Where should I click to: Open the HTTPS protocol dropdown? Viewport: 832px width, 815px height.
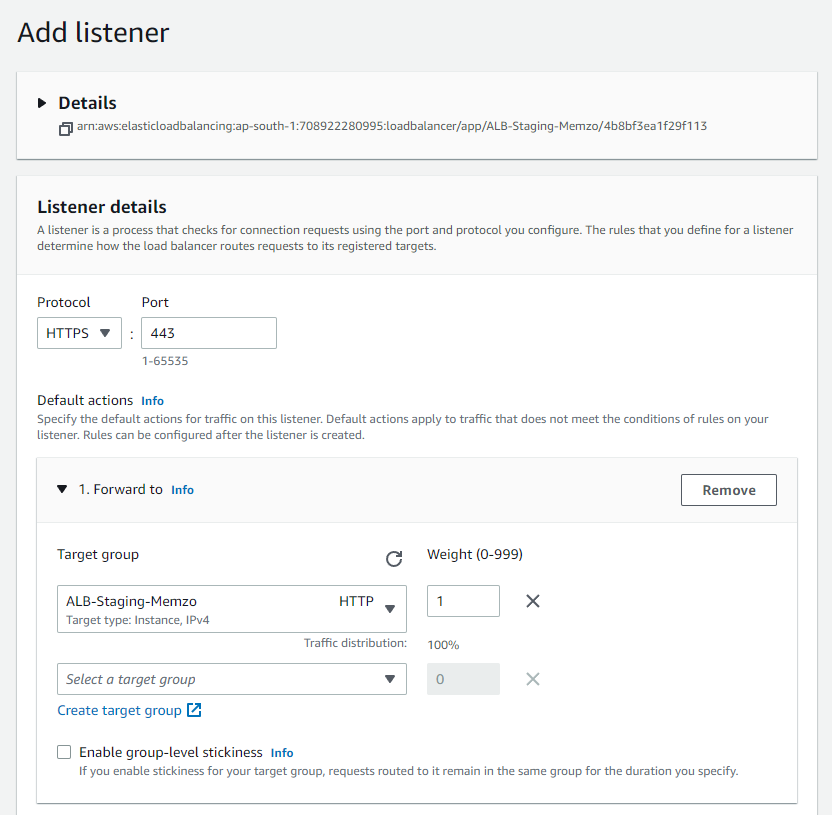[79, 333]
